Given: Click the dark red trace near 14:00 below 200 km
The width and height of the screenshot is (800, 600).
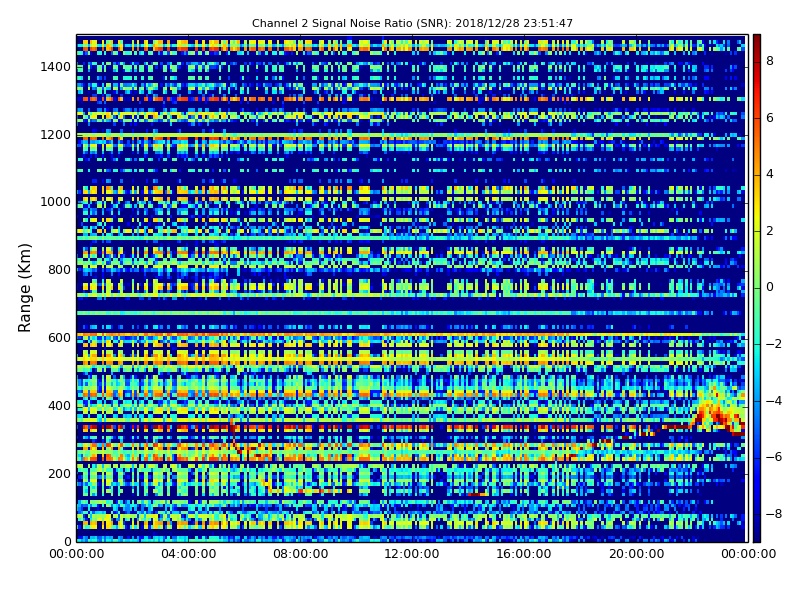Looking at the screenshot, I should [477, 494].
